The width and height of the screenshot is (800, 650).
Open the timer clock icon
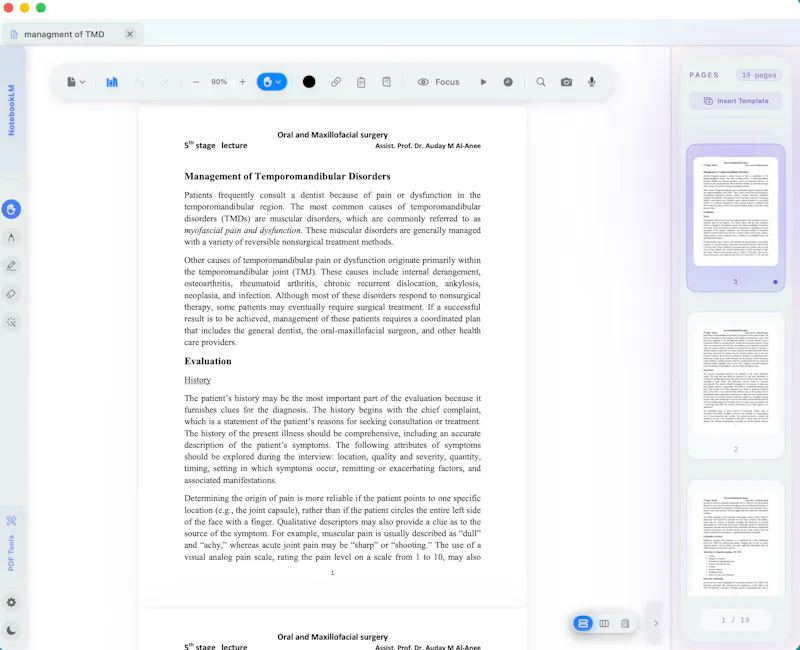(508, 82)
